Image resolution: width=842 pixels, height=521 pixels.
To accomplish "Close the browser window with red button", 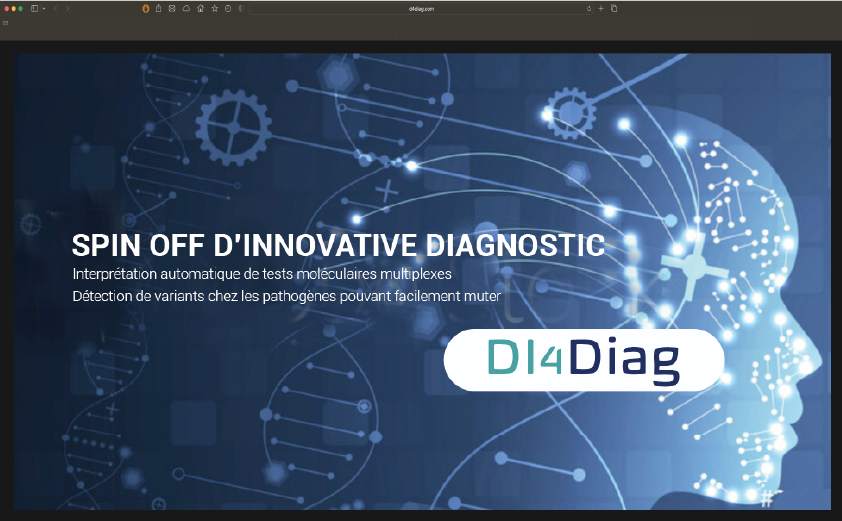I will (x=7, y=8).
